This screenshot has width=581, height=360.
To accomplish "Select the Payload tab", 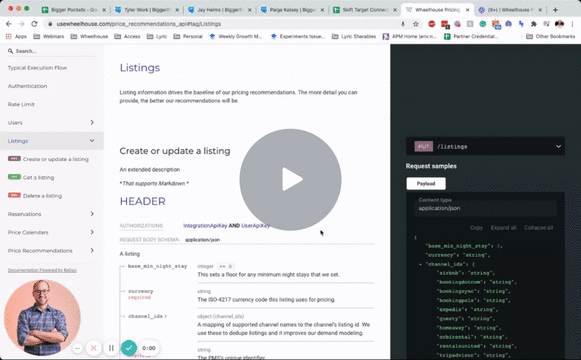I will tap(426, 183).
